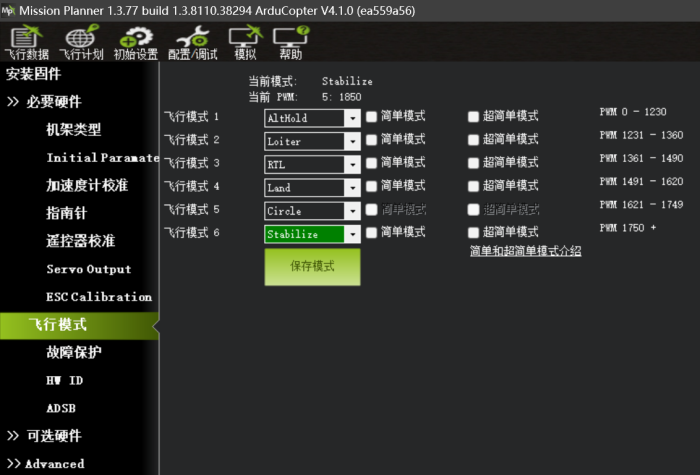Enable 简单模式 for 飞行模式 6
This screenshot has width=700, height=475.
[371, 233]
